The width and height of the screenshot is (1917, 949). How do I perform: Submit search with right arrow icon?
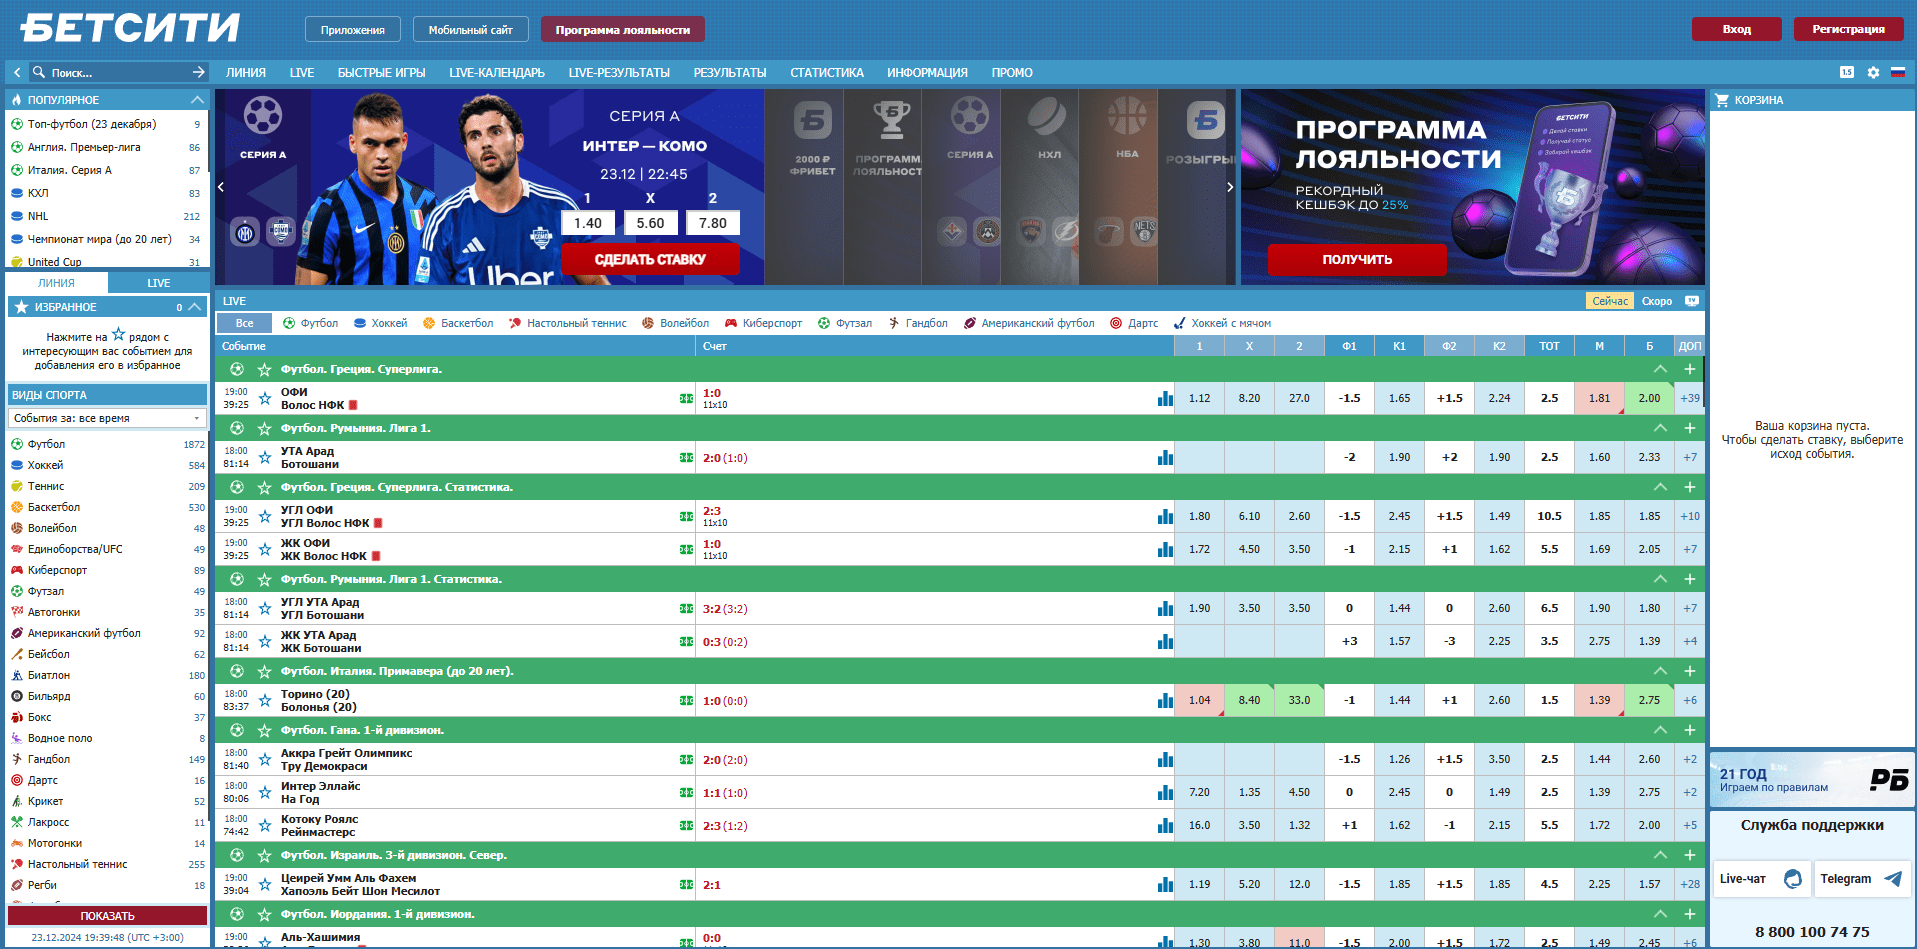coord(198,72)
